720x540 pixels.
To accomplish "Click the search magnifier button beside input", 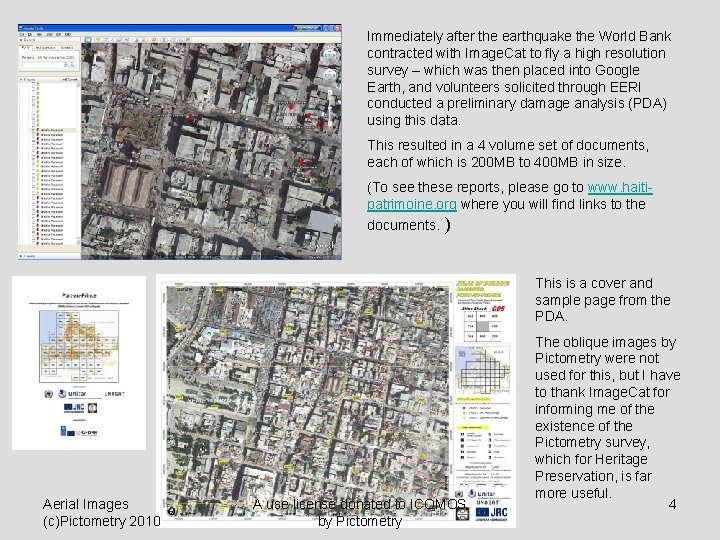I will tap(72, 65).
